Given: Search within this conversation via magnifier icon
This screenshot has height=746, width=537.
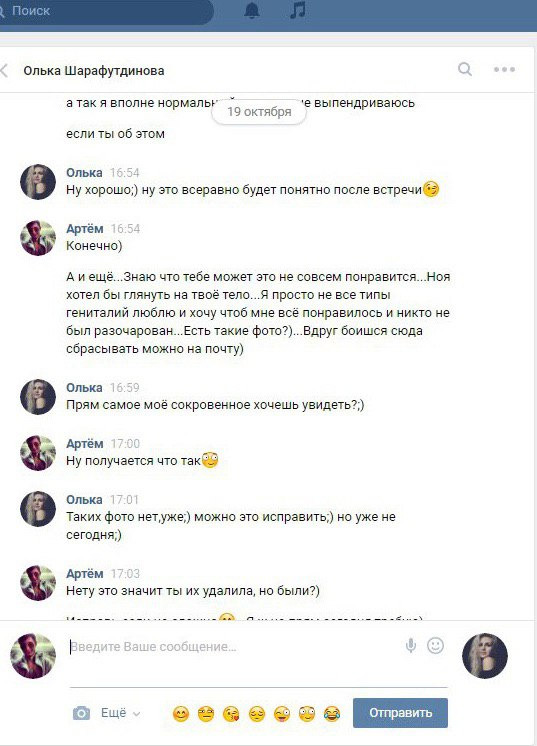Looking at the screenshot, I should coord(465,69).
